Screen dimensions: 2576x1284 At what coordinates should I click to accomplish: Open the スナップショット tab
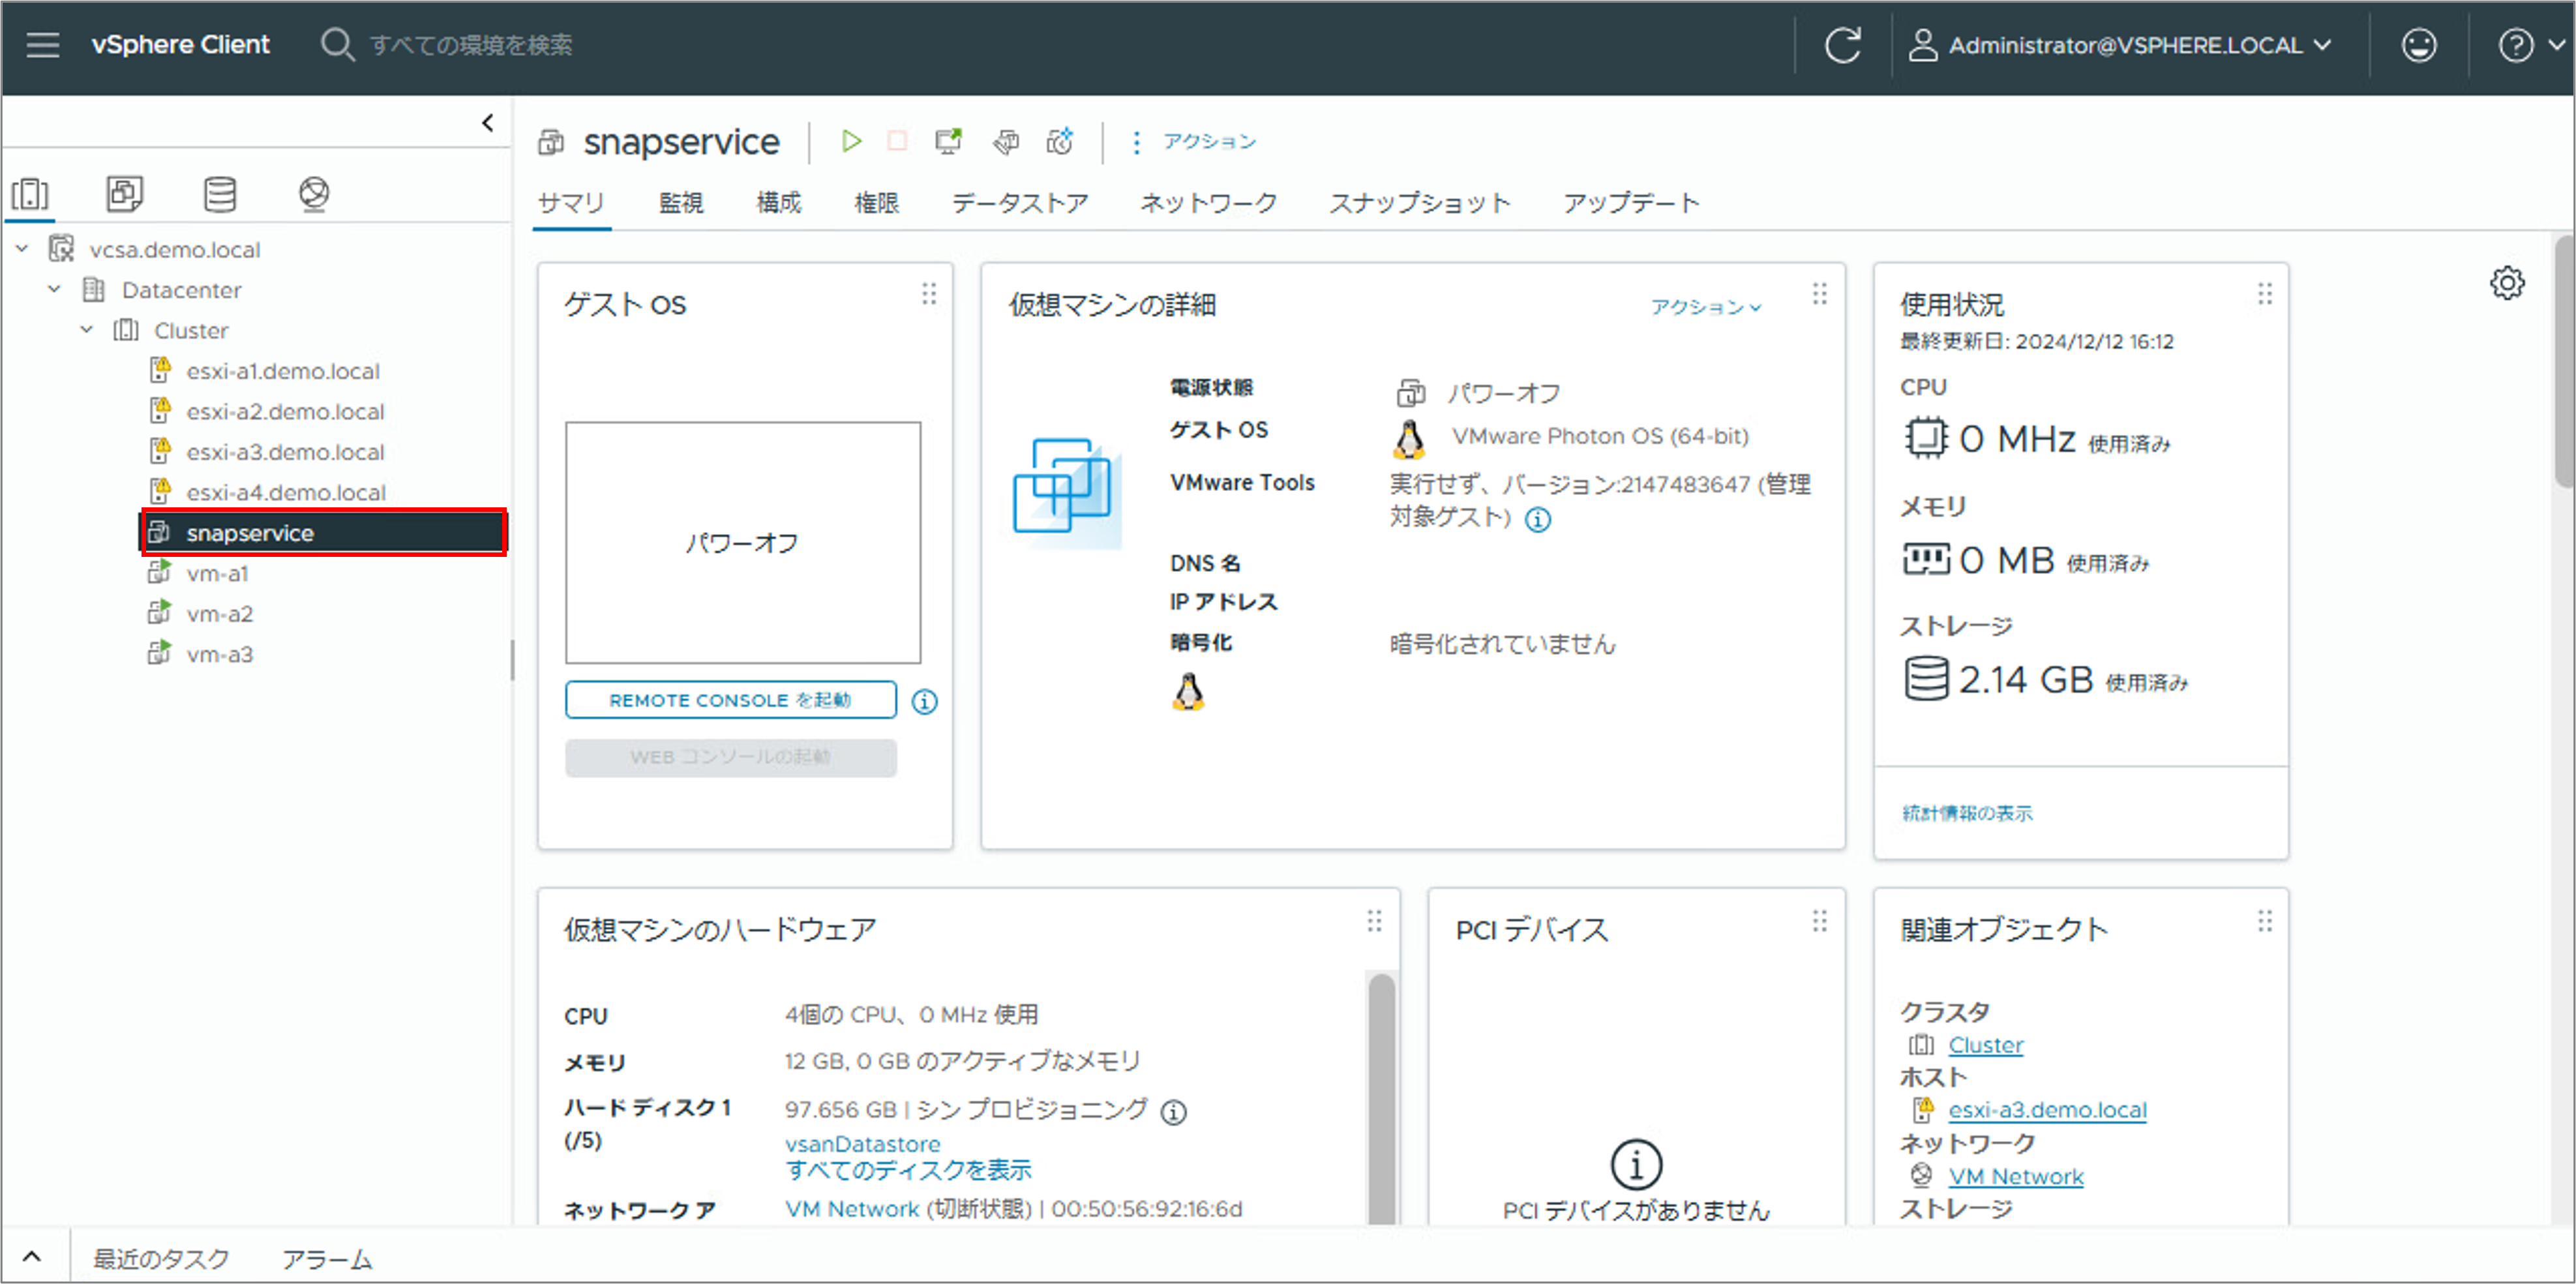coord(1420,203)
